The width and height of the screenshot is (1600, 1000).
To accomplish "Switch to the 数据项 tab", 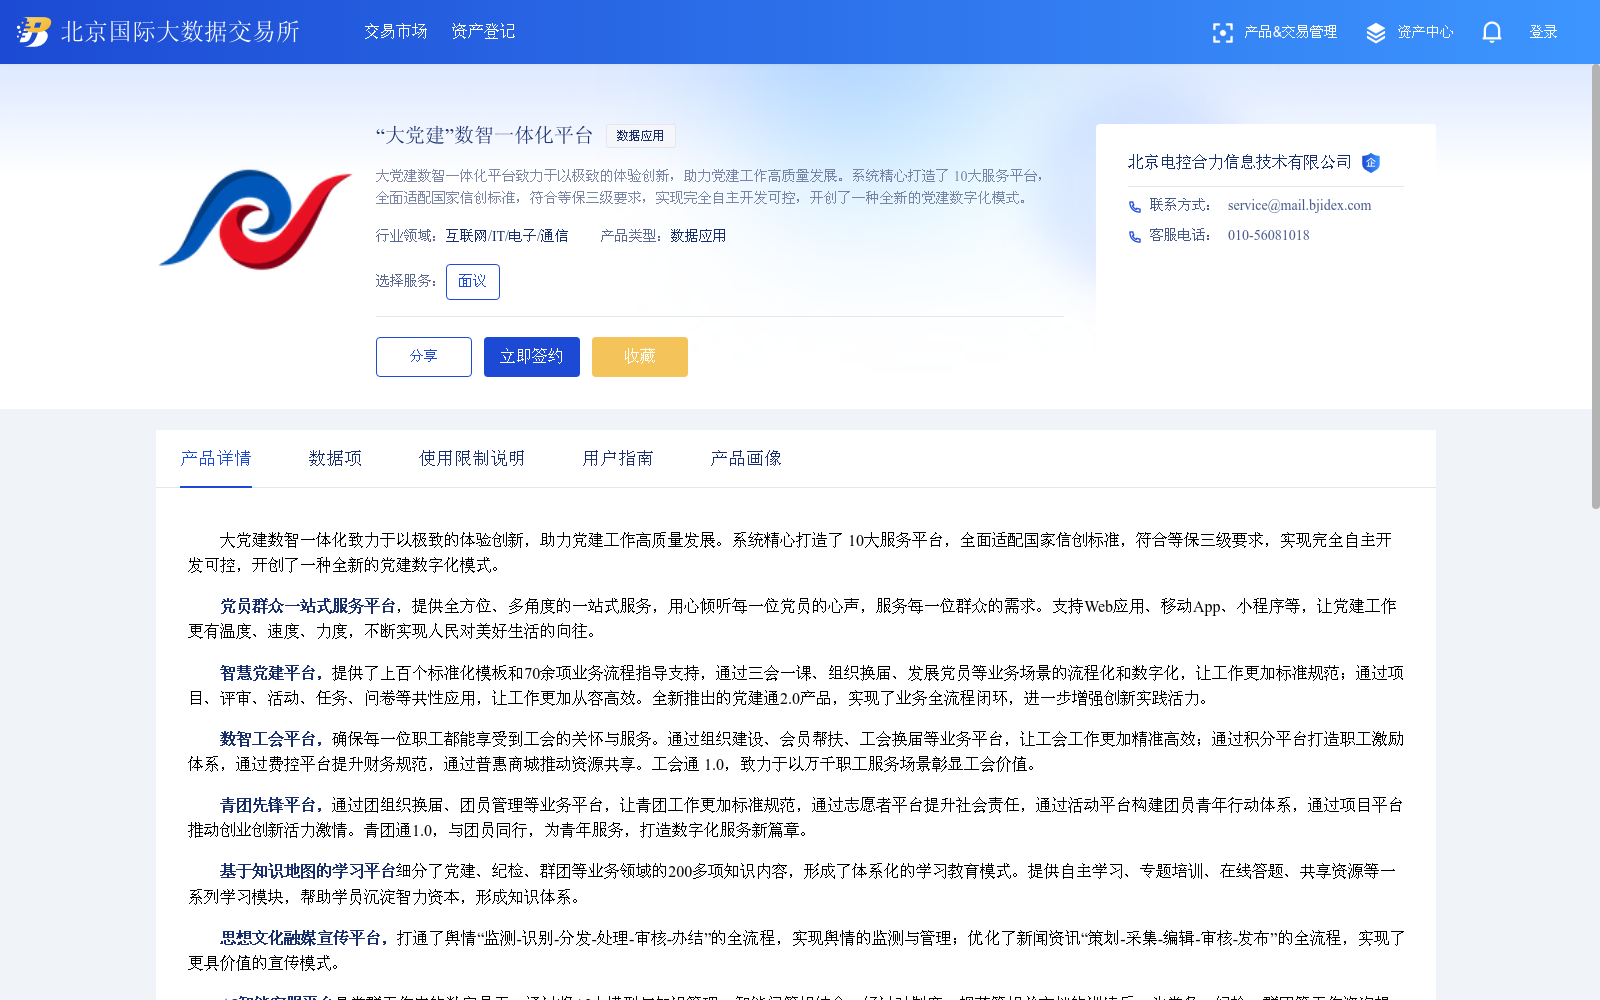I will click(x=335, y=458).
